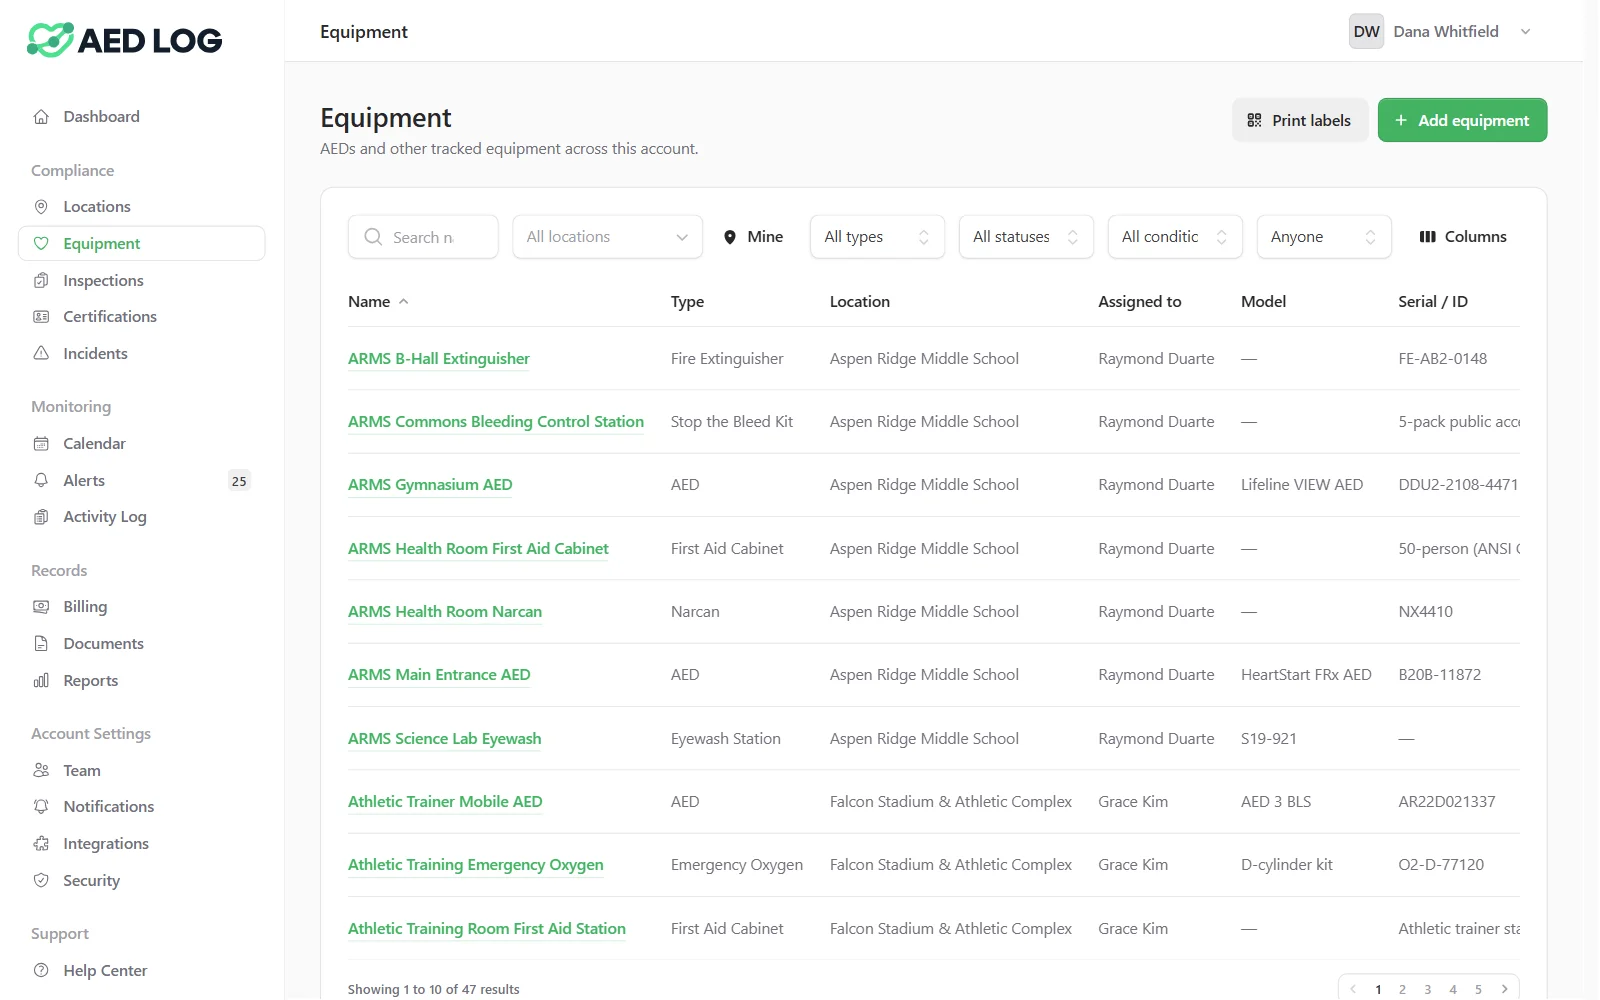Expand the Dana Whitfield user menu
The image size is (1600, 1000).
click(x=1441, y=32)
